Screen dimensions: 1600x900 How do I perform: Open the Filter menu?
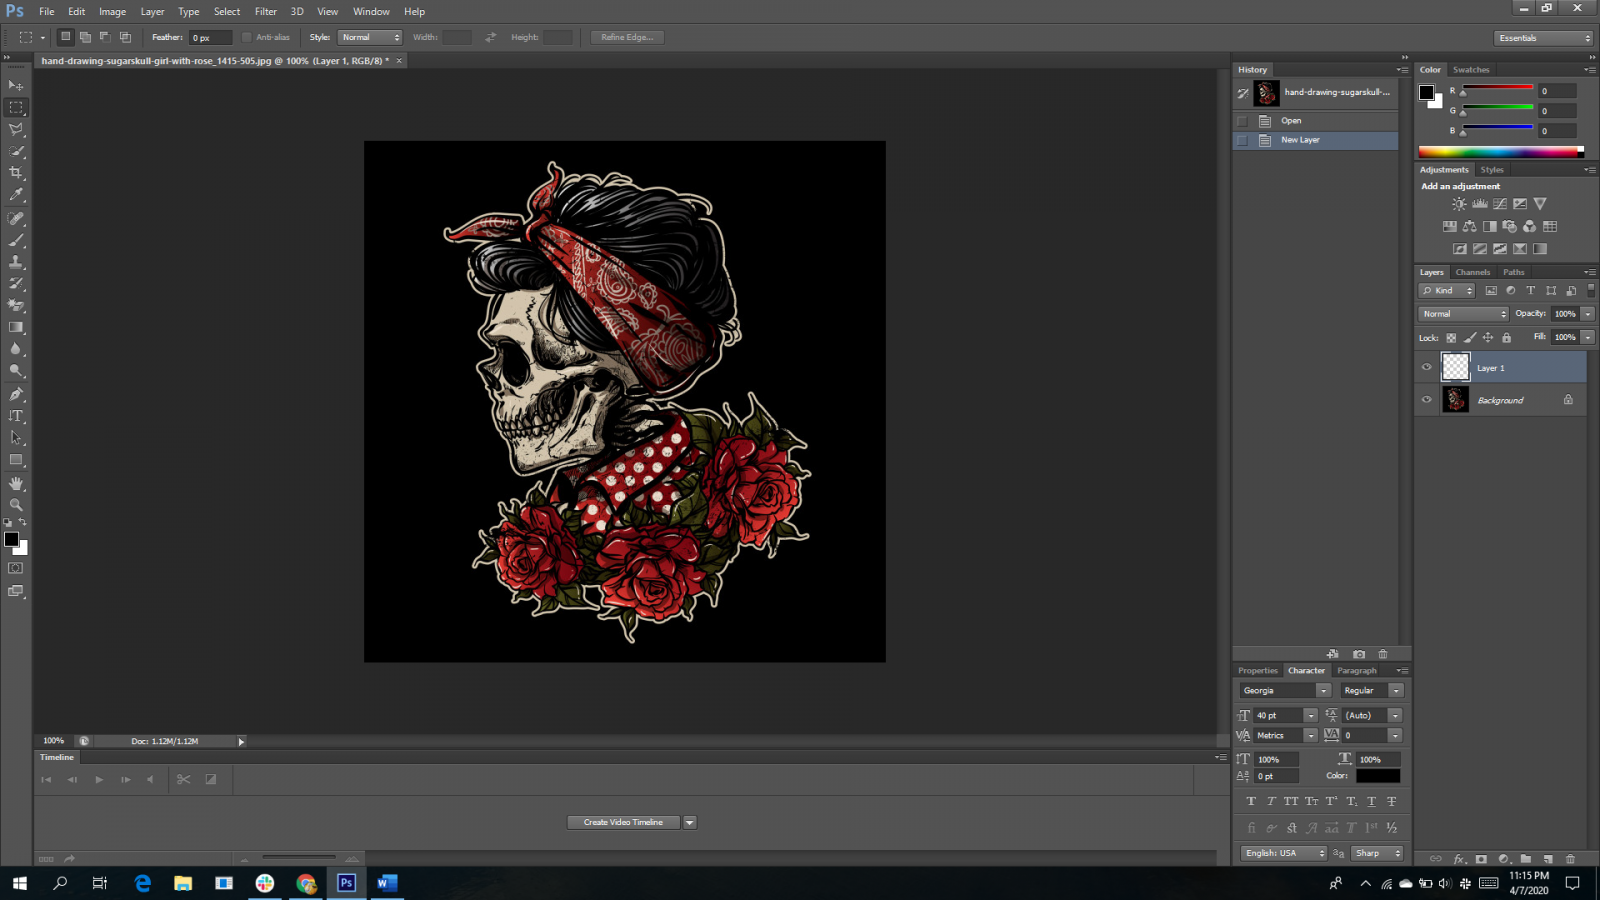pos(265,12)
